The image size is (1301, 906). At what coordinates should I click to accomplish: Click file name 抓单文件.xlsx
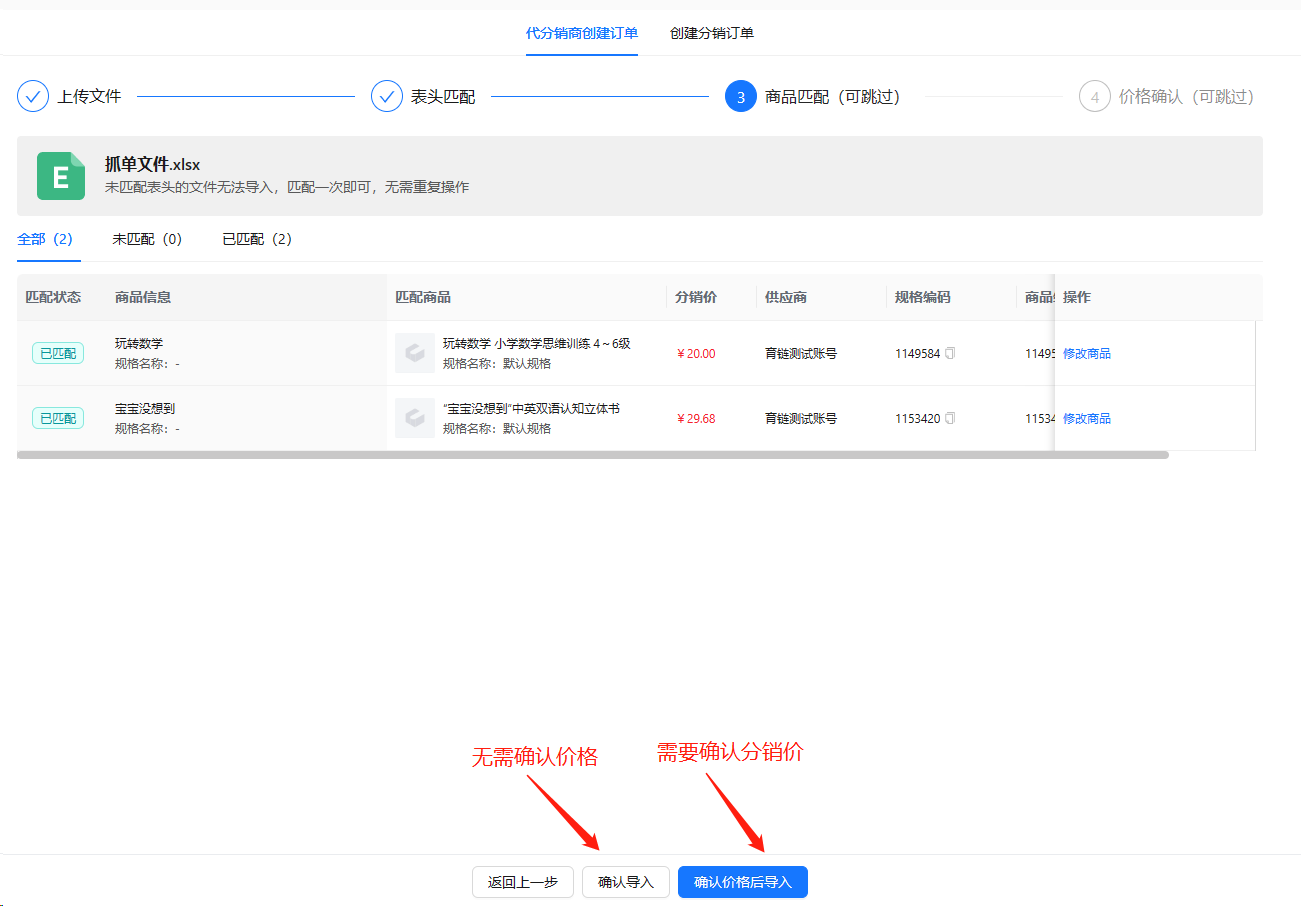click(153, 165)
